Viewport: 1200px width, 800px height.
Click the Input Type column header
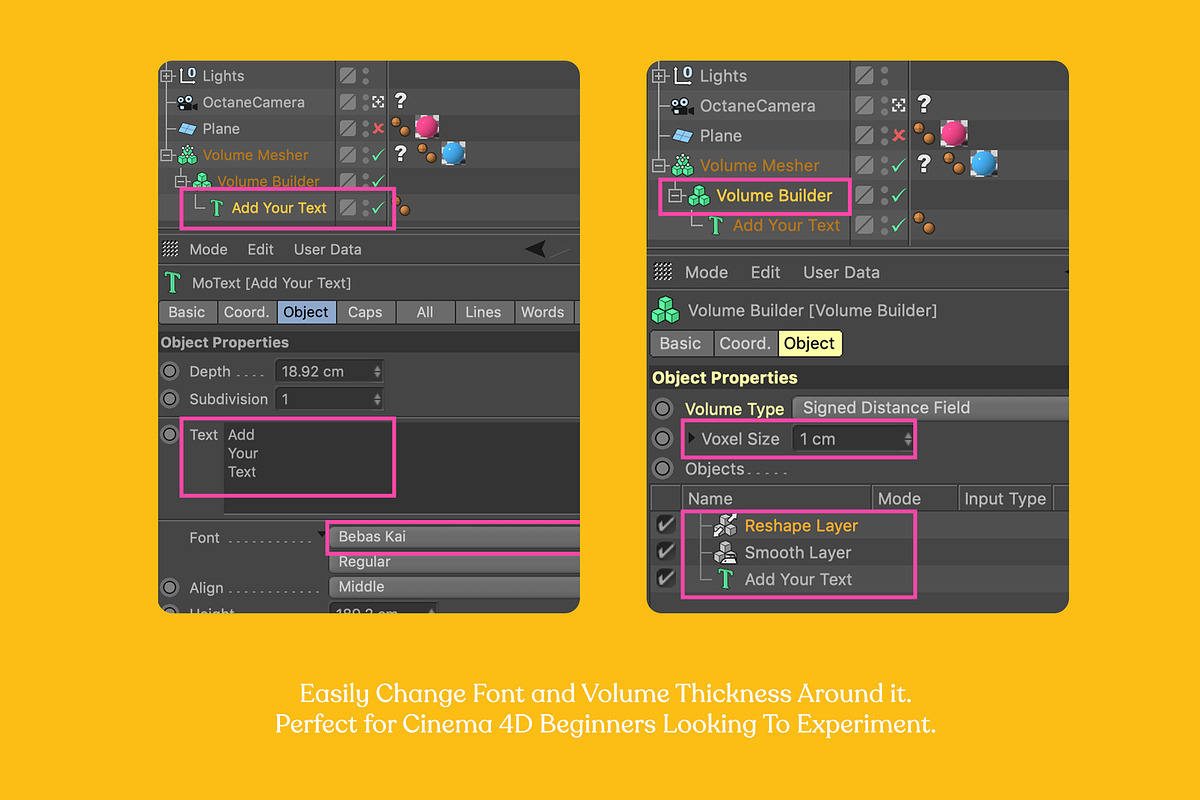pyautogui.click(x=1005, y=498)
